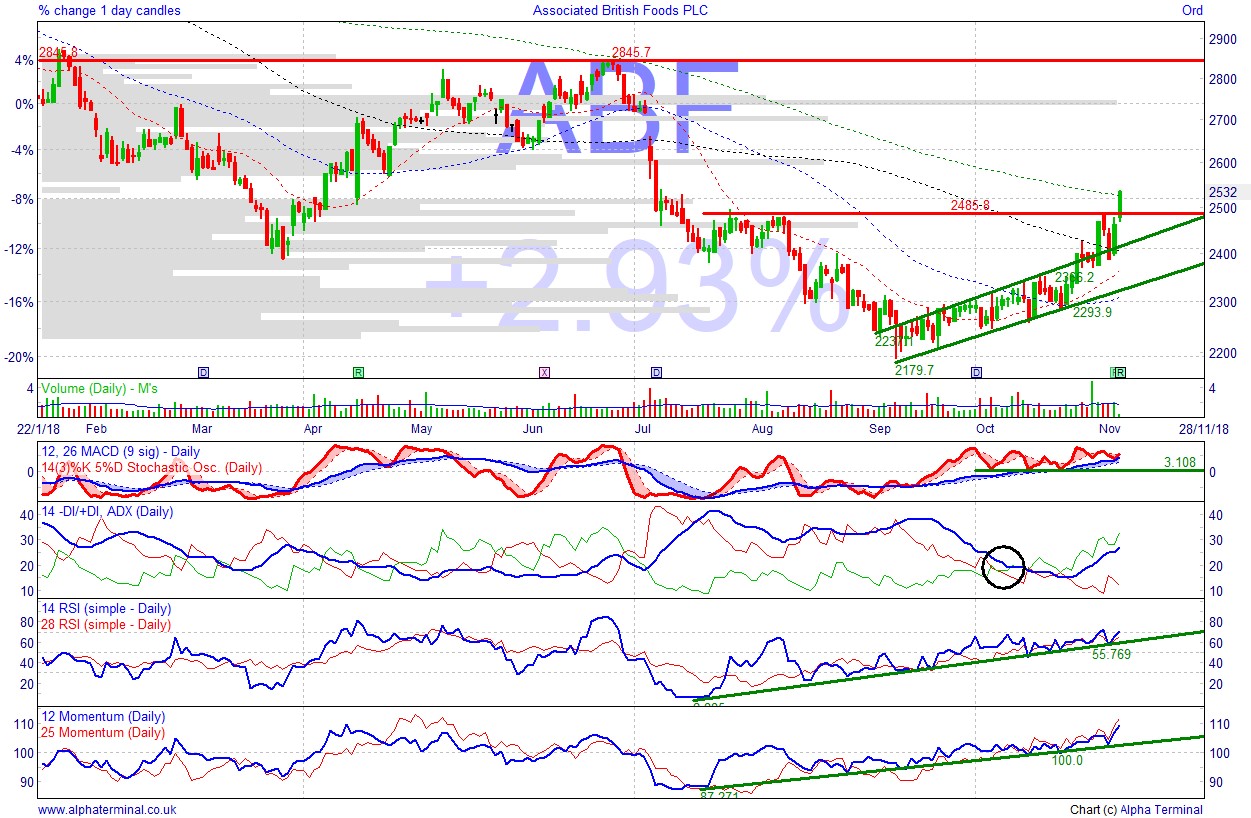Open the www.alphaterminal.co.uk link

point(107,809)
